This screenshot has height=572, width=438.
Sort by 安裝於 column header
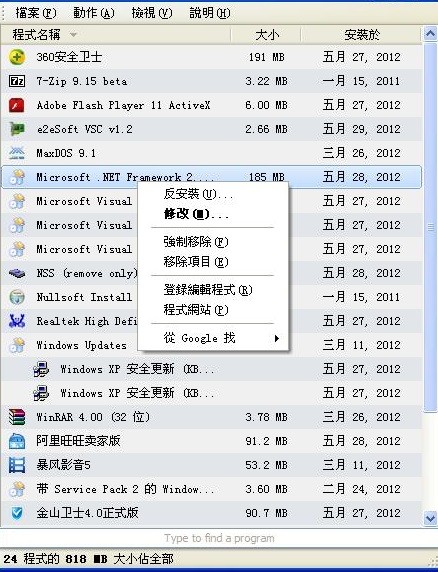pos(361,35)
